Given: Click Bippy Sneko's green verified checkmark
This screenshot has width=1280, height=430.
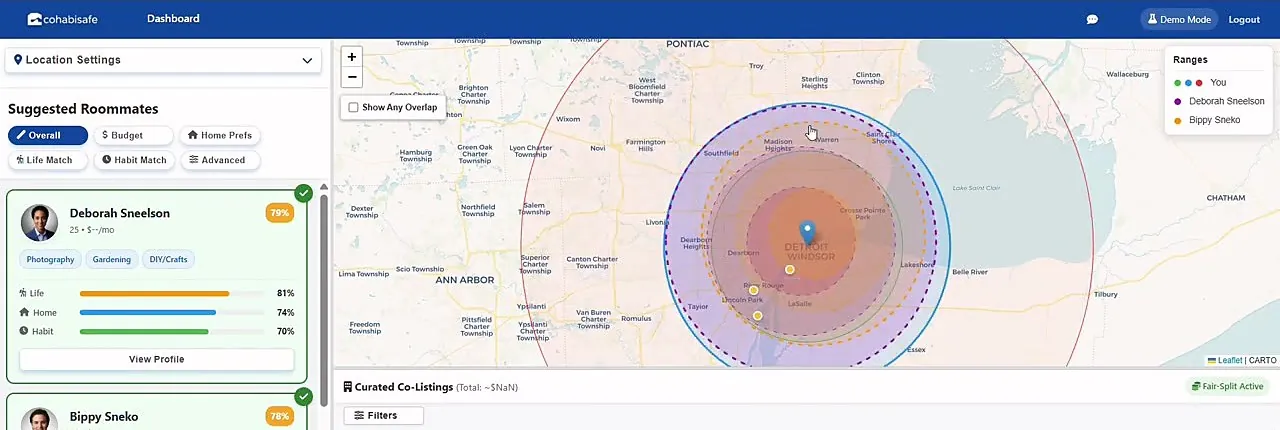Looking at the screenshot, I should tap(304, 396).
